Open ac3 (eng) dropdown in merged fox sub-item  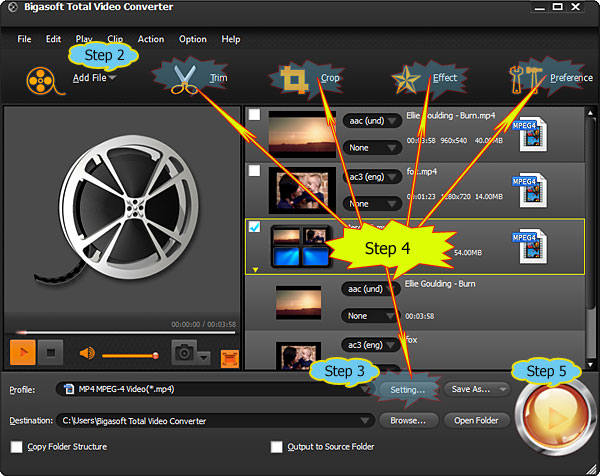pyautogui.click(x=371, y=345)
